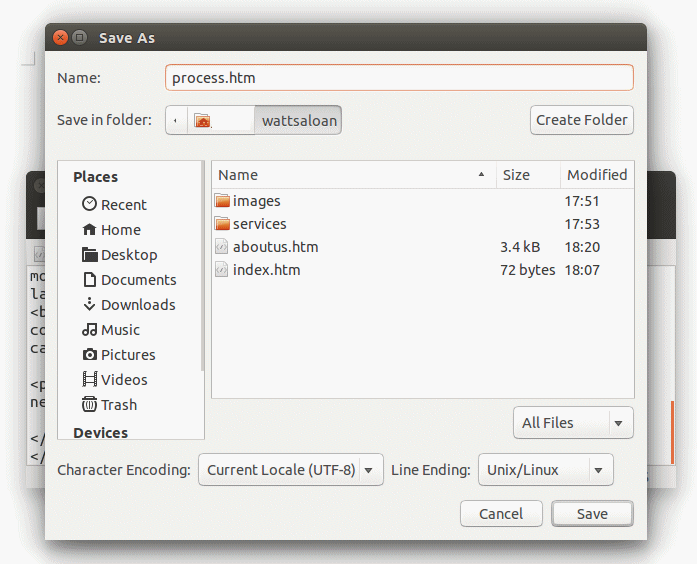Click the aboutus.htm file icon
697x564 pixels.
tap(221, 247)
